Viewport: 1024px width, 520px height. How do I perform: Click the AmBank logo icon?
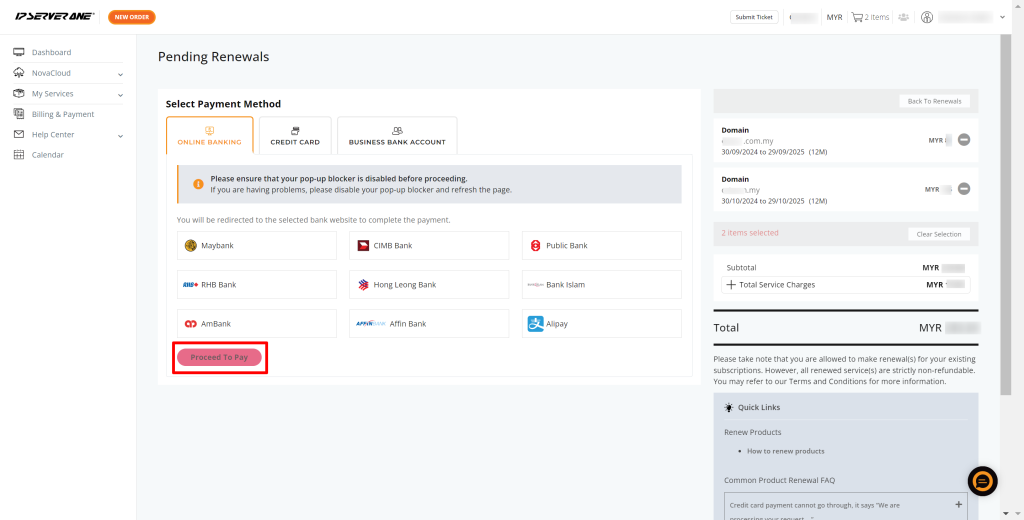click(x=191, y=324)
